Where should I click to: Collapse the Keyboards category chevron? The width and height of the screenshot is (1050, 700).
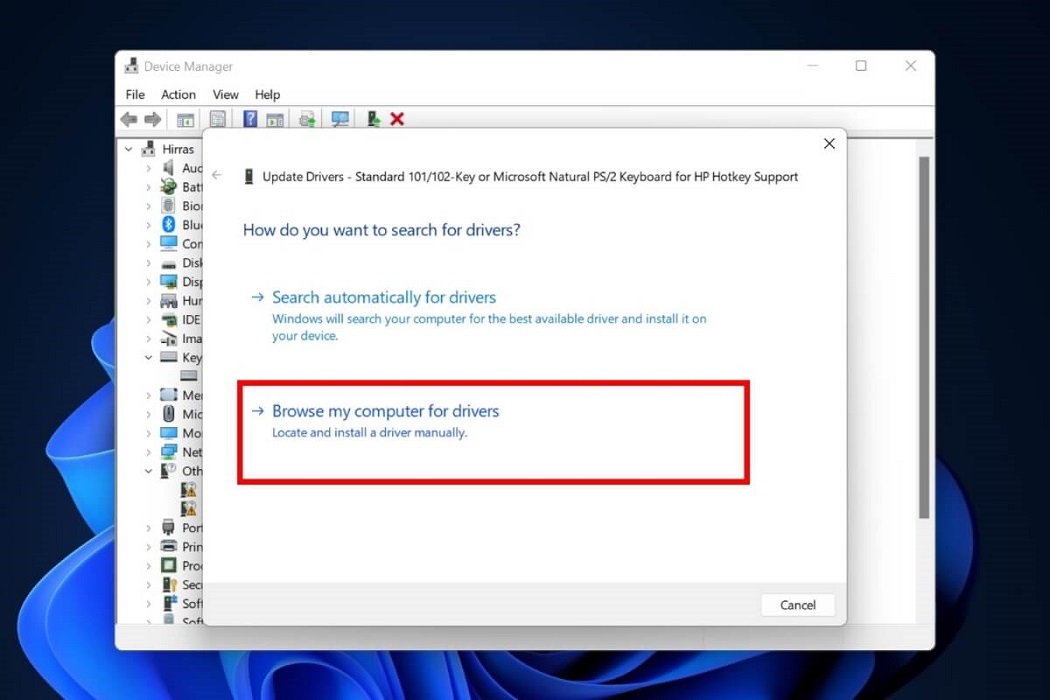tap(148, 357)
